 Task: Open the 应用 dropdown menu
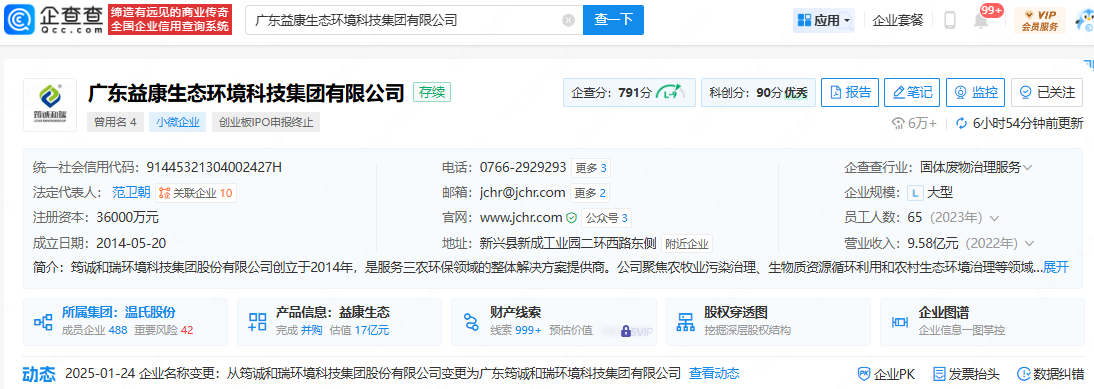[824, 20]
